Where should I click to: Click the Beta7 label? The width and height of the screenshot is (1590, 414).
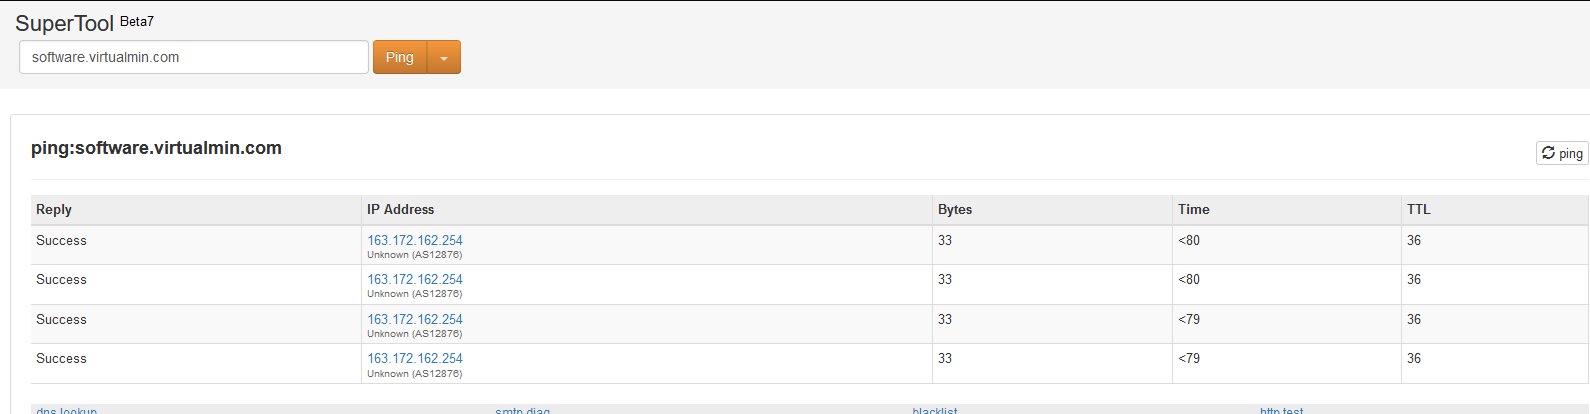(x=137, y=21)
